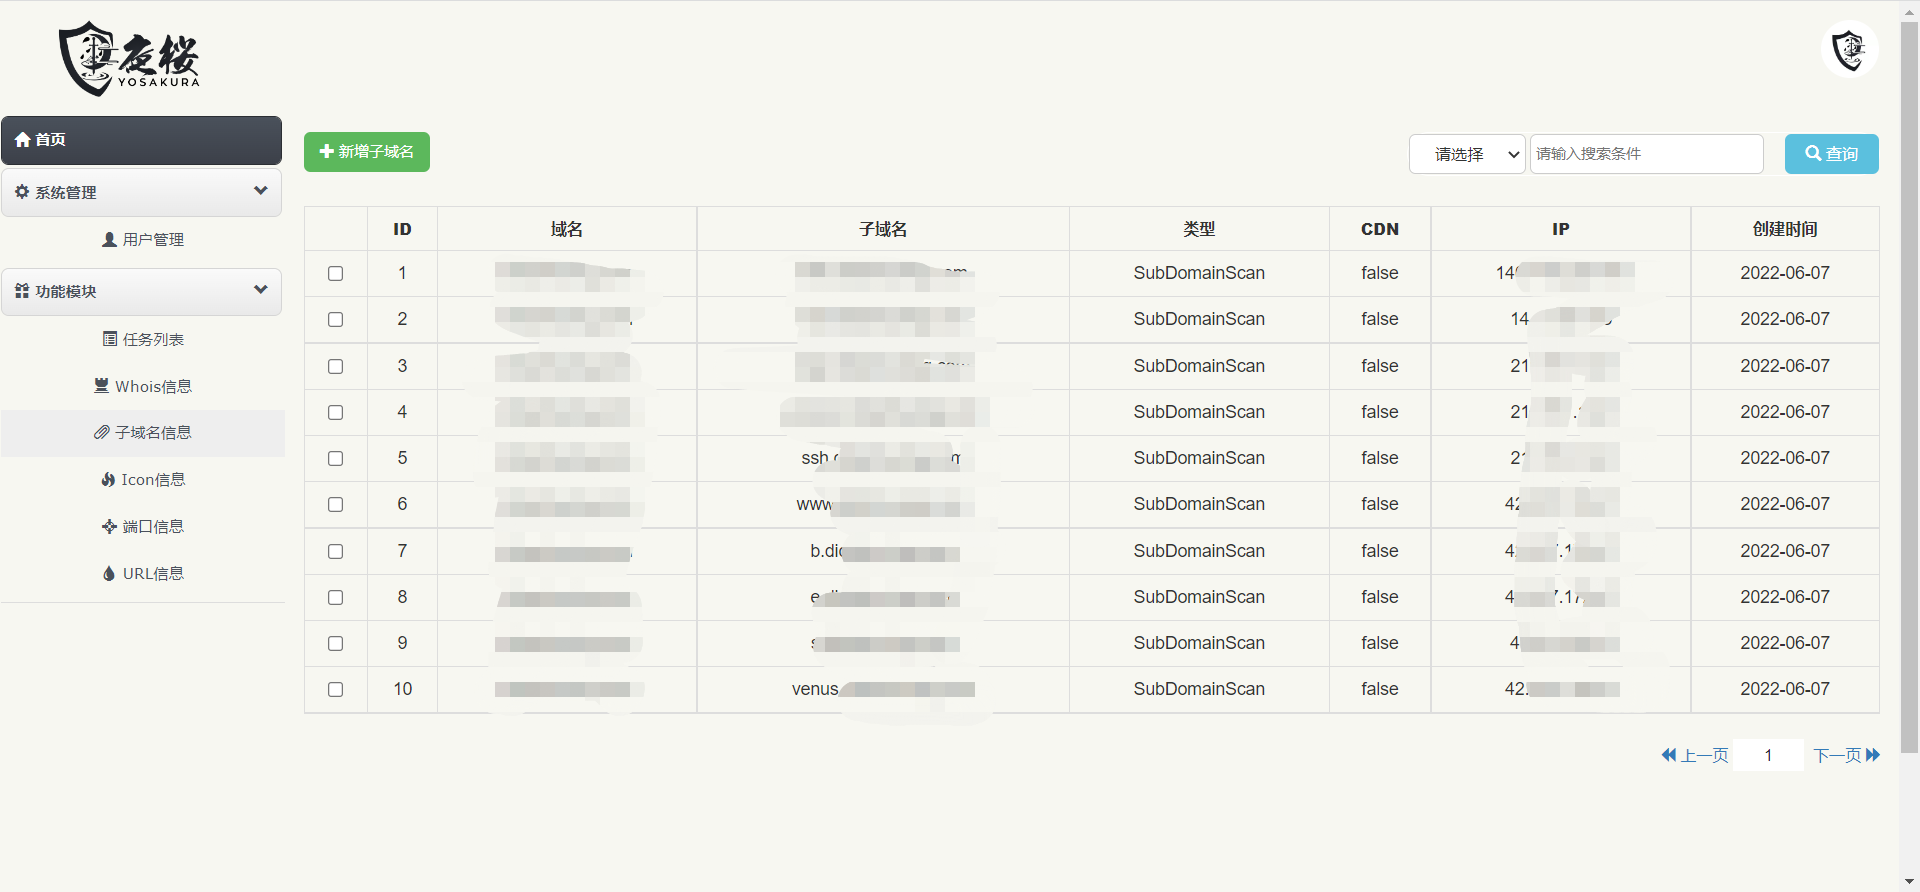1920x892 pixels.
Task: Tick the checkbox for row ID 1
Action: [x=336, y=273]
